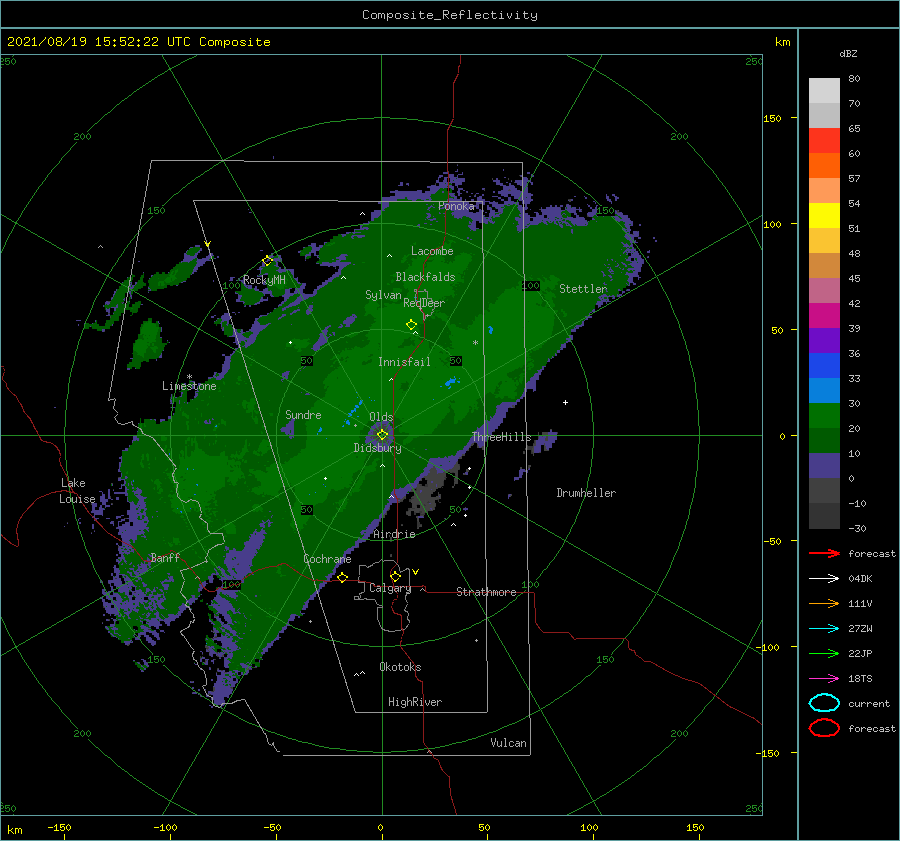Image resolution: width=900 pixels, height=841 pixels.
Task: Click the Cochrane label
Action: (x=327, y=559)
